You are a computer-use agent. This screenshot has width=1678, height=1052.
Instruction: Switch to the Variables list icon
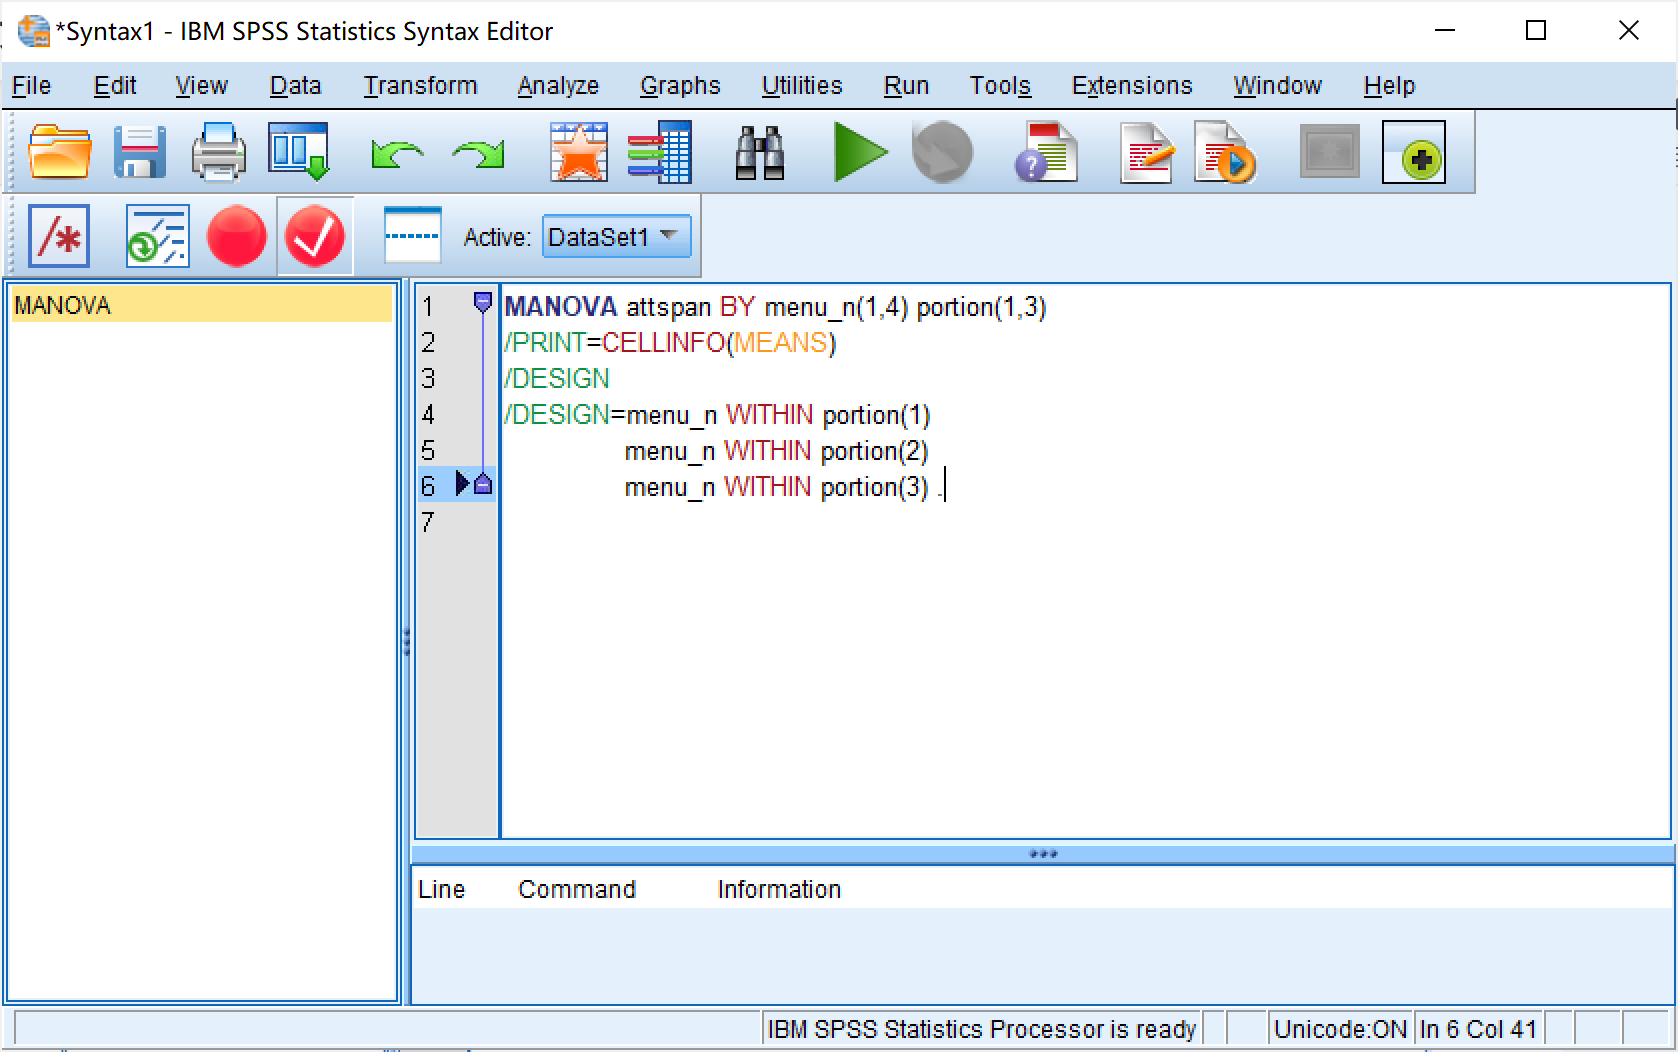[661, 152]
